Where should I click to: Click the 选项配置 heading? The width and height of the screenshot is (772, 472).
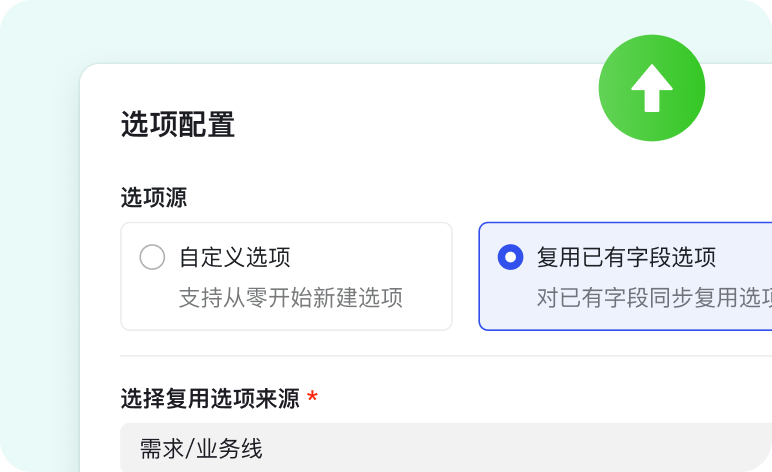(x=177, y=125)
